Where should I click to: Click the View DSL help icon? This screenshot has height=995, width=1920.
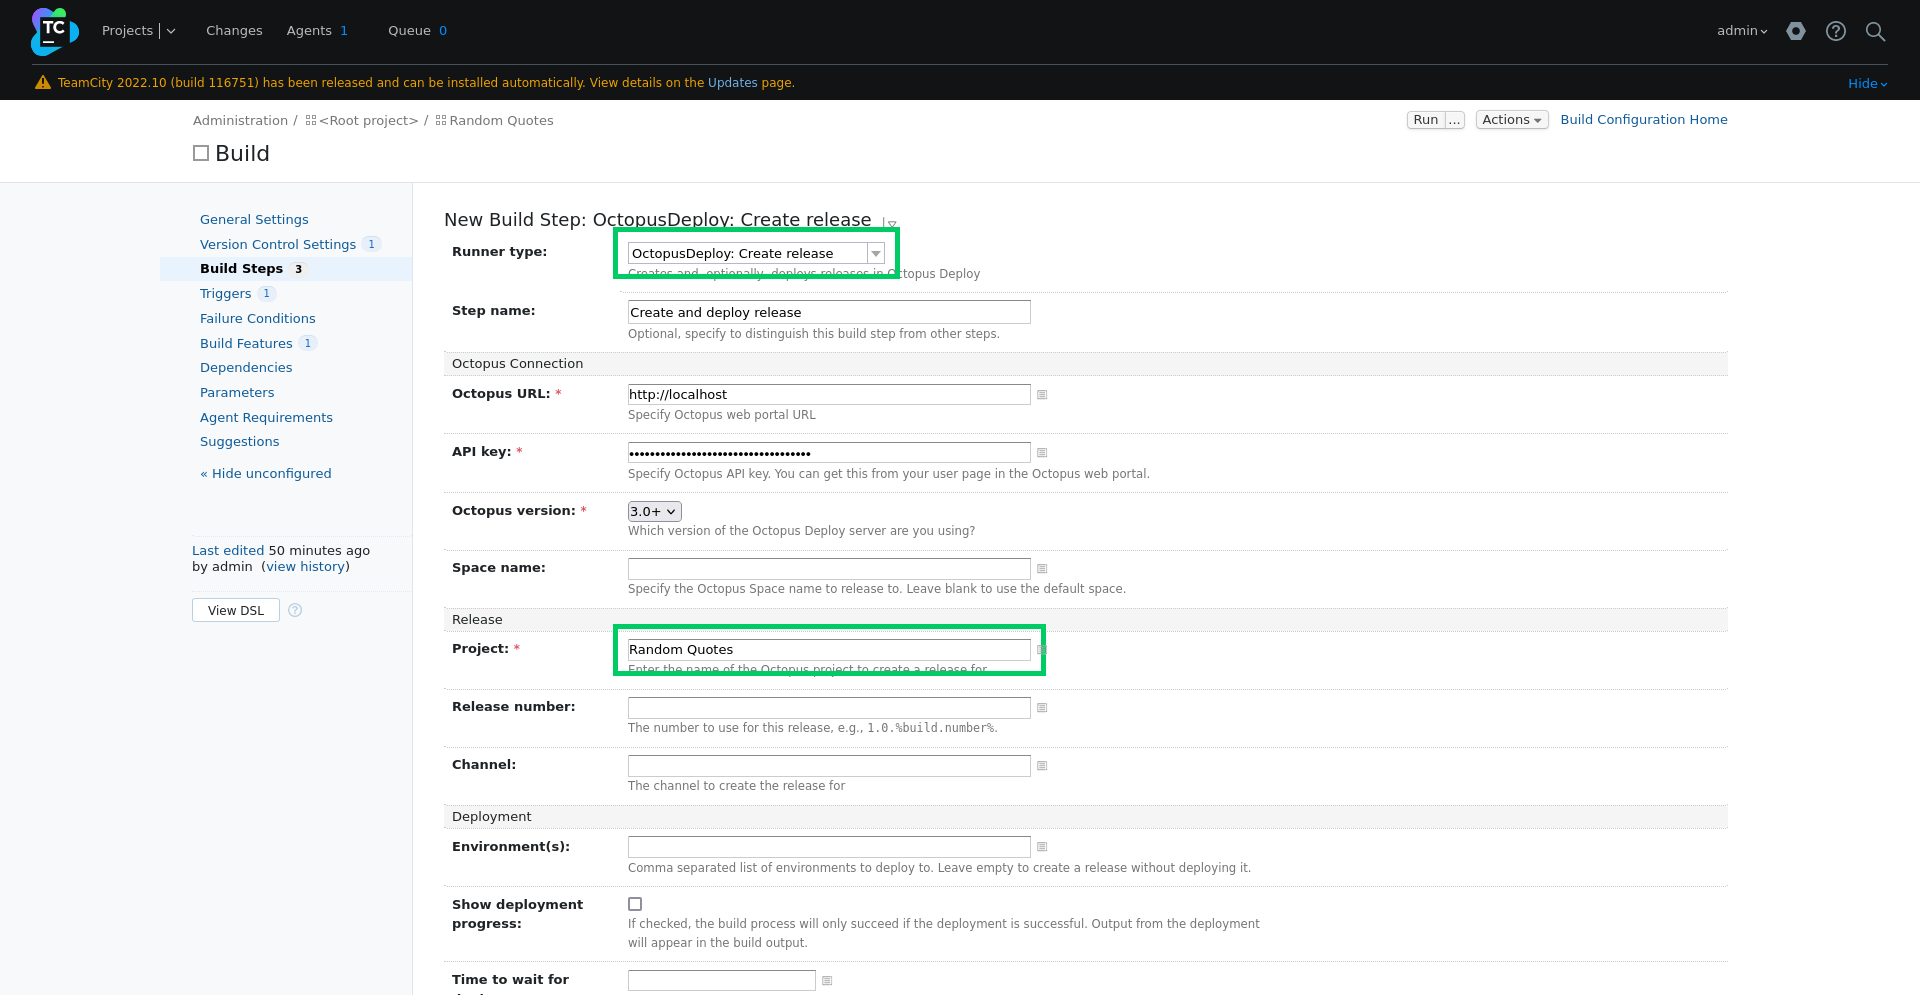(x=295, y=610)
